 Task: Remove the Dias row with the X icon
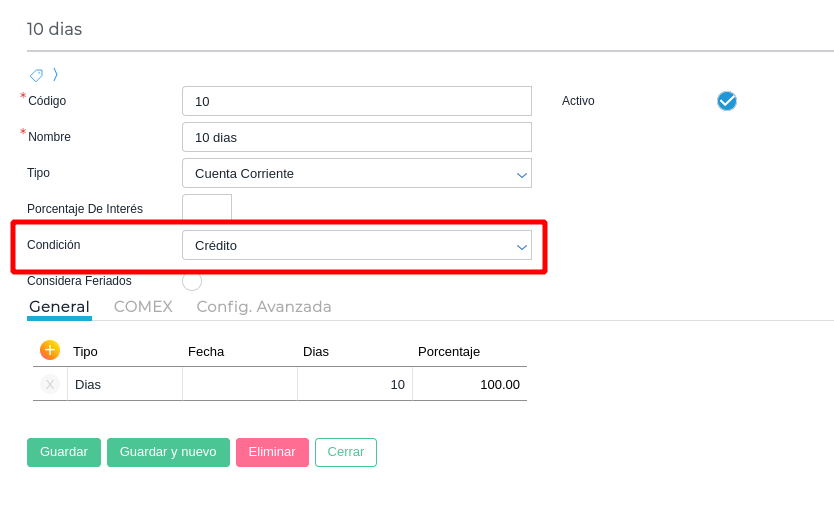(50, 384)
